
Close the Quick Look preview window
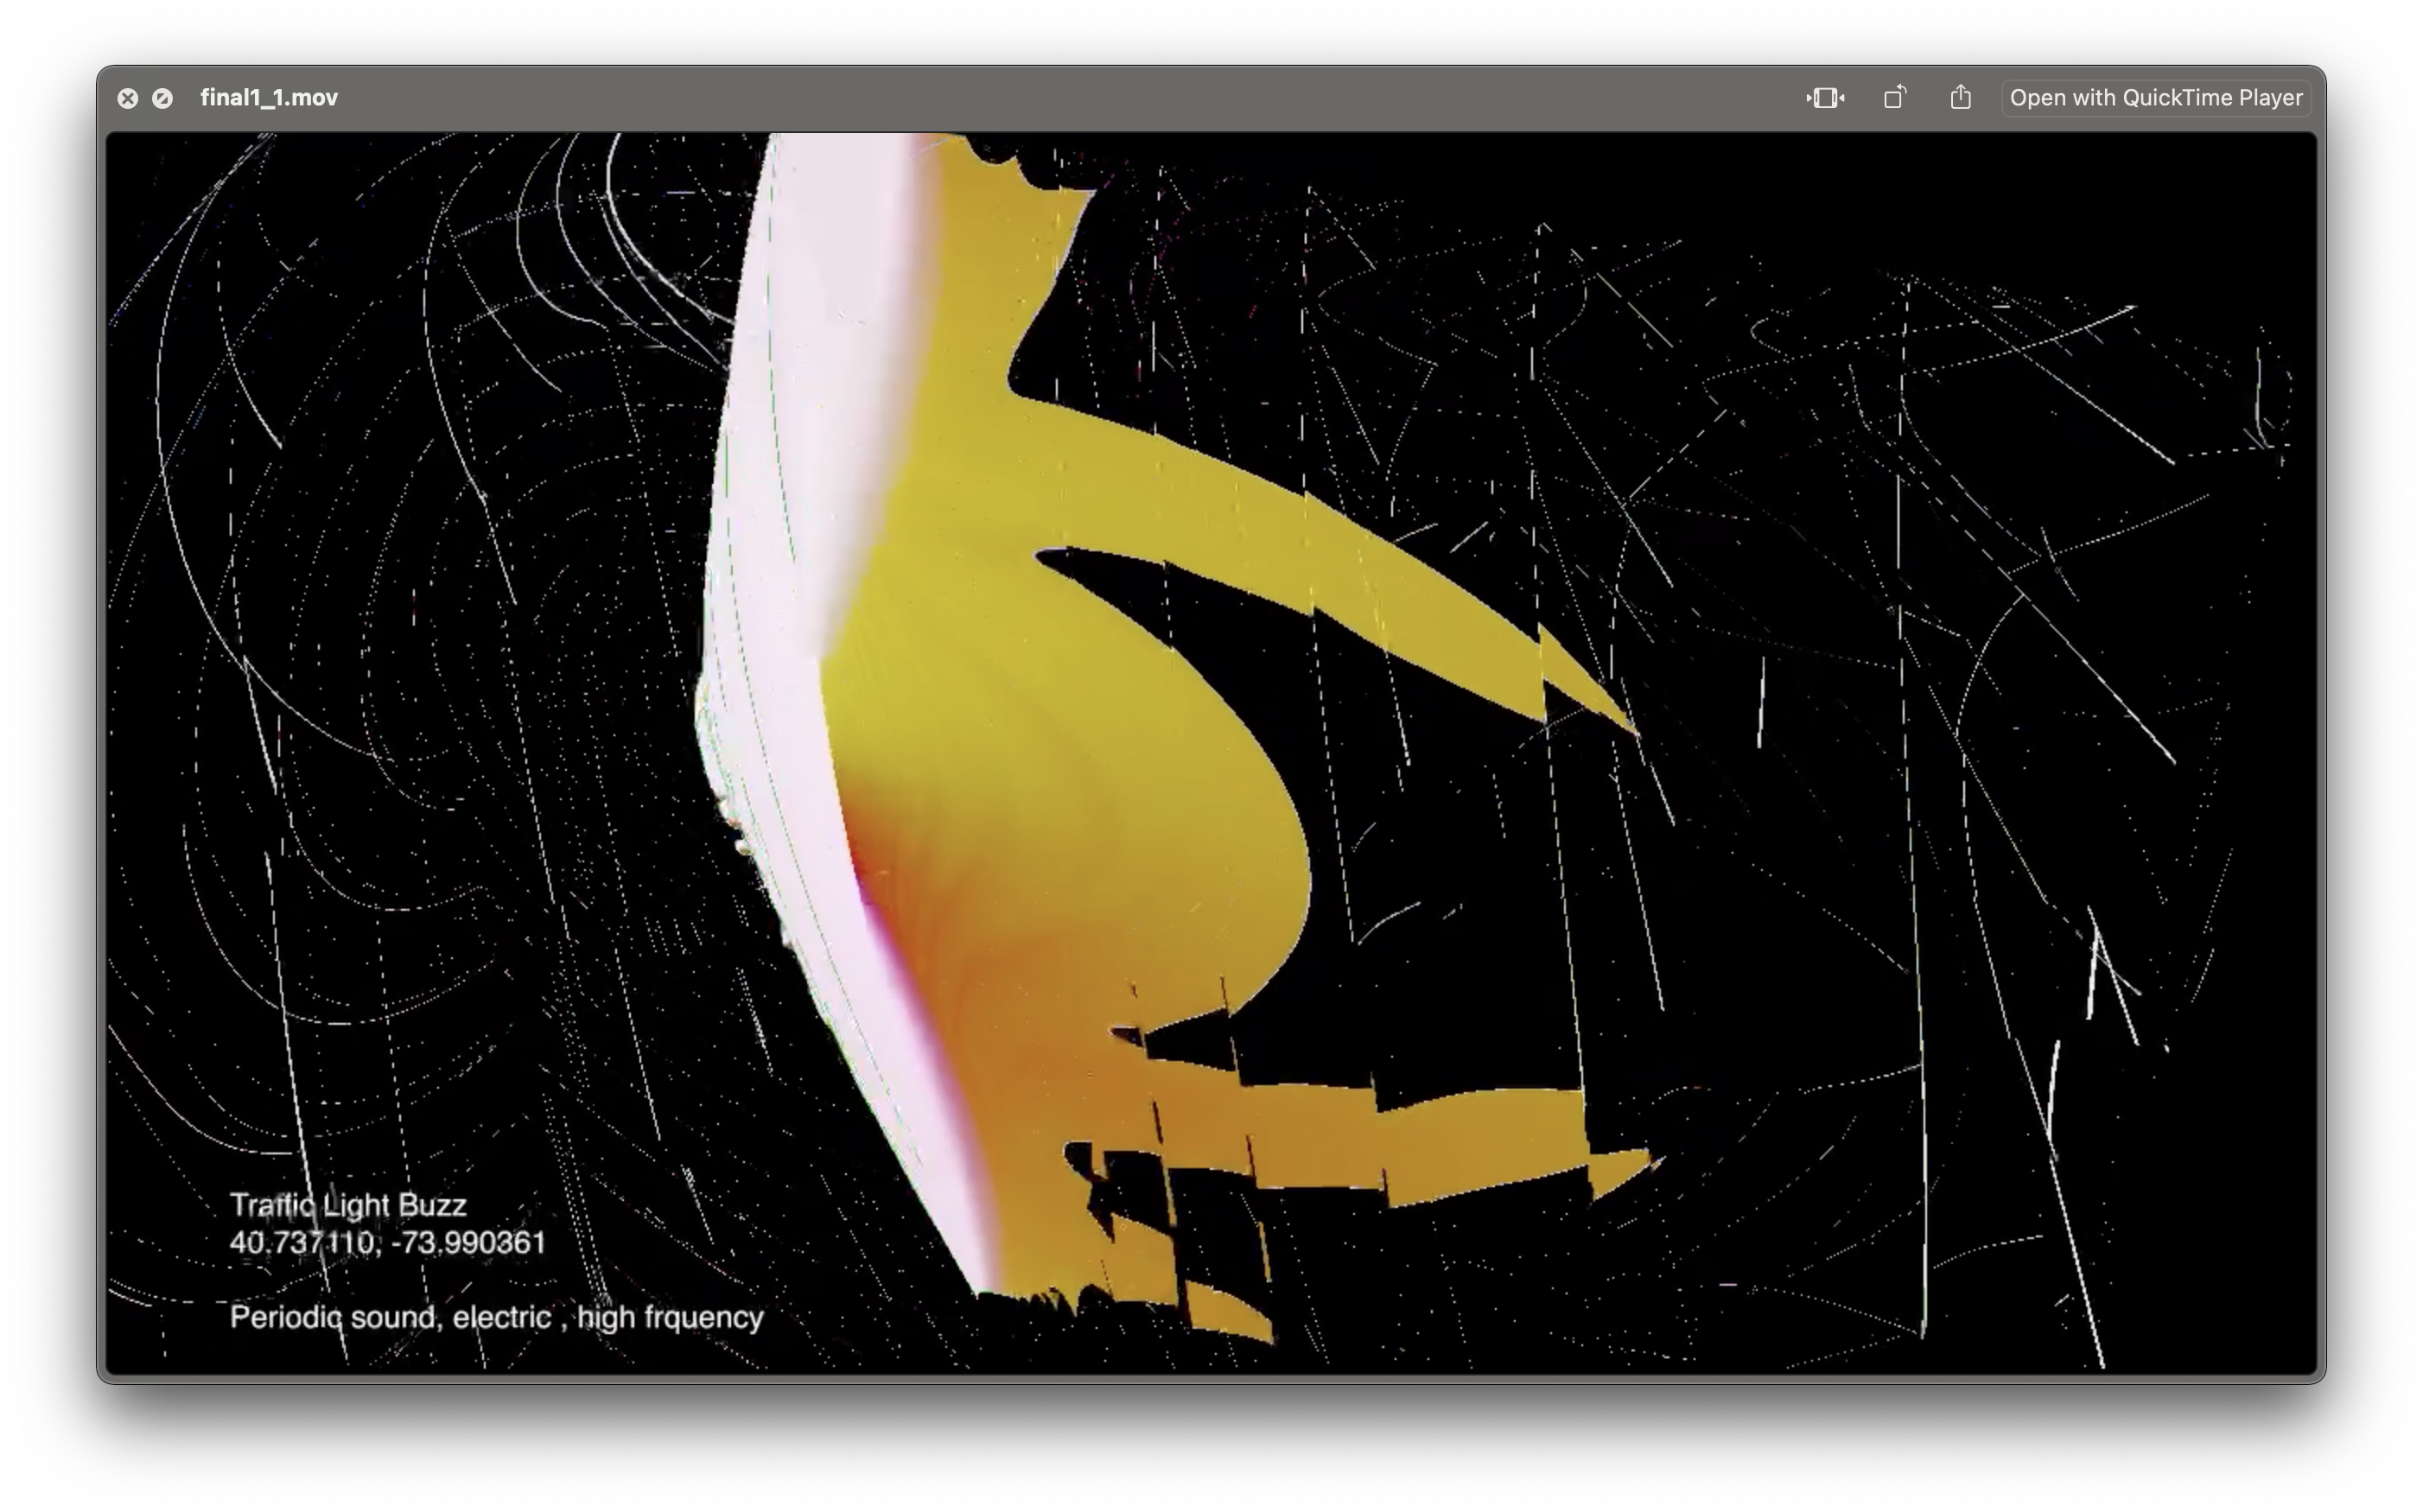128,98
